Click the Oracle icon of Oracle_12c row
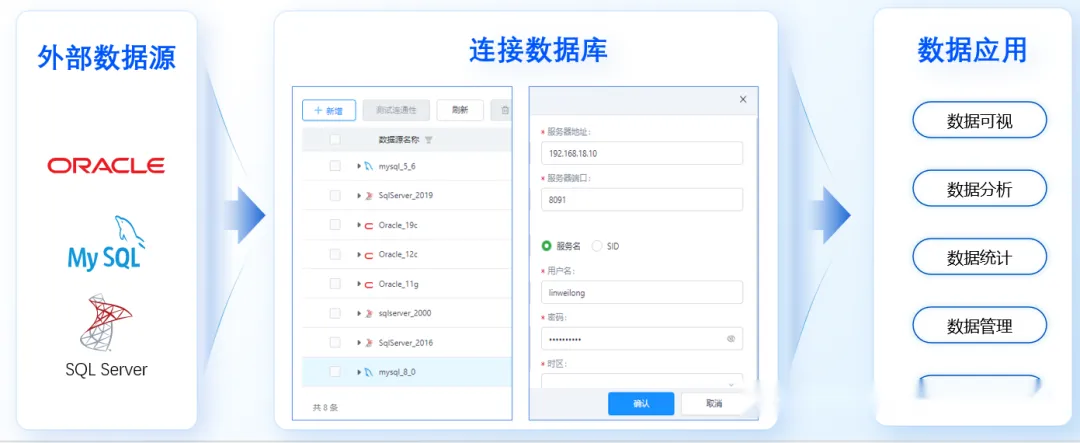 coord(369,255)
